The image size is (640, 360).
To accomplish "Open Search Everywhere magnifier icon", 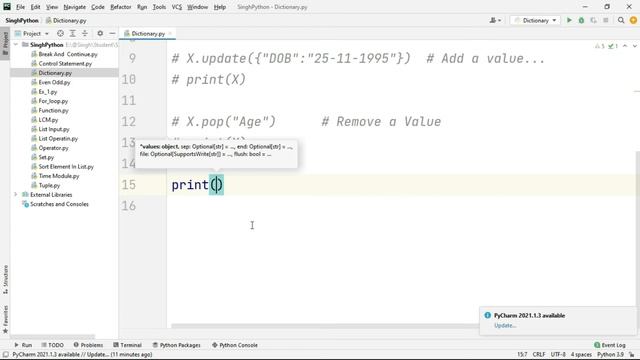I will pos(621,20).
